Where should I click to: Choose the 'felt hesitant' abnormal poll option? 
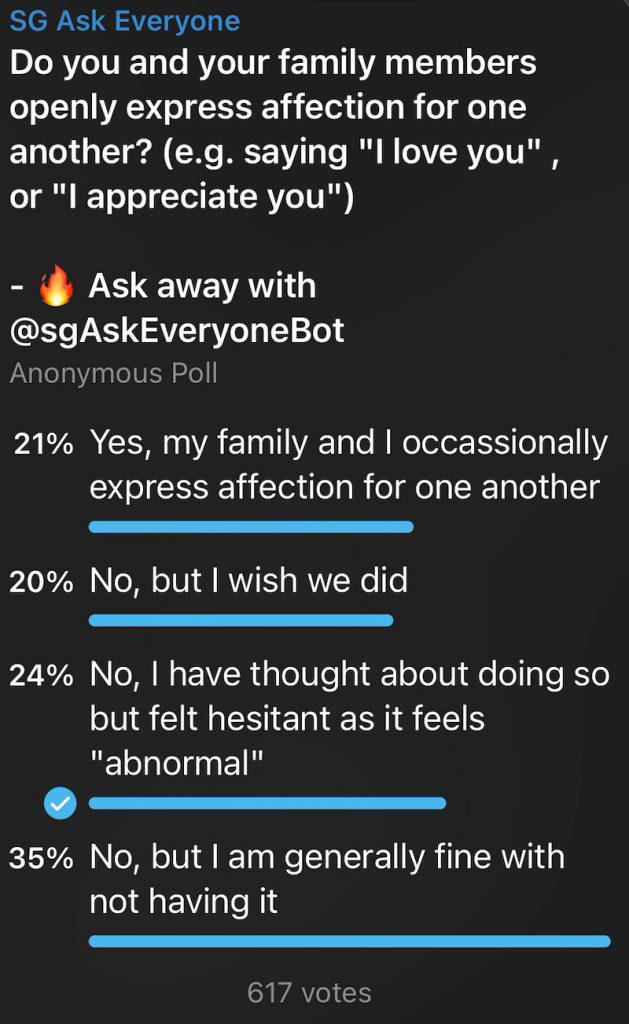[x=349, y=718]
